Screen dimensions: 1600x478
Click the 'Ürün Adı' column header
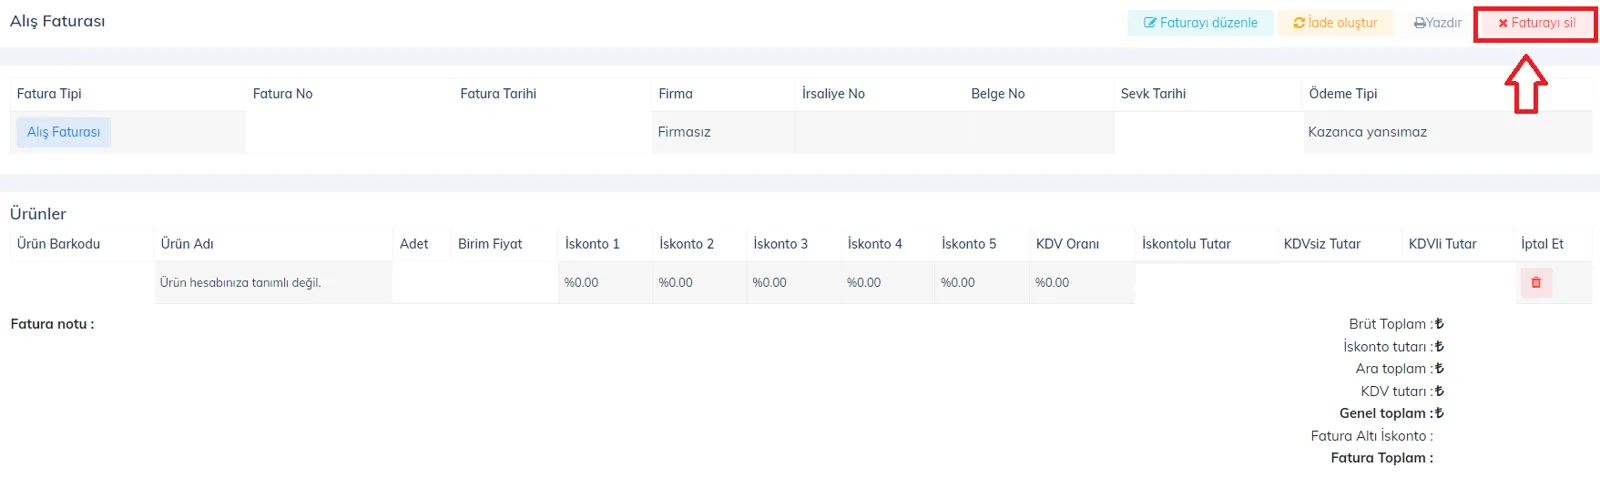pos(187,244)
